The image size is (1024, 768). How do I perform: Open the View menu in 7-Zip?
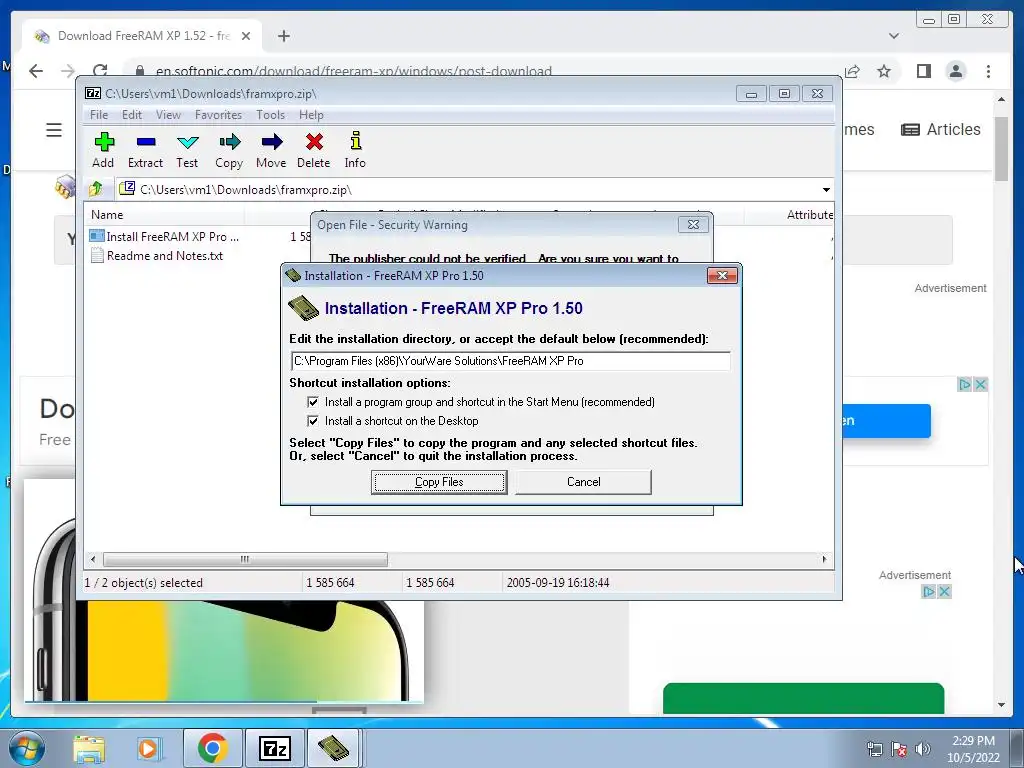tap(168, 115)
